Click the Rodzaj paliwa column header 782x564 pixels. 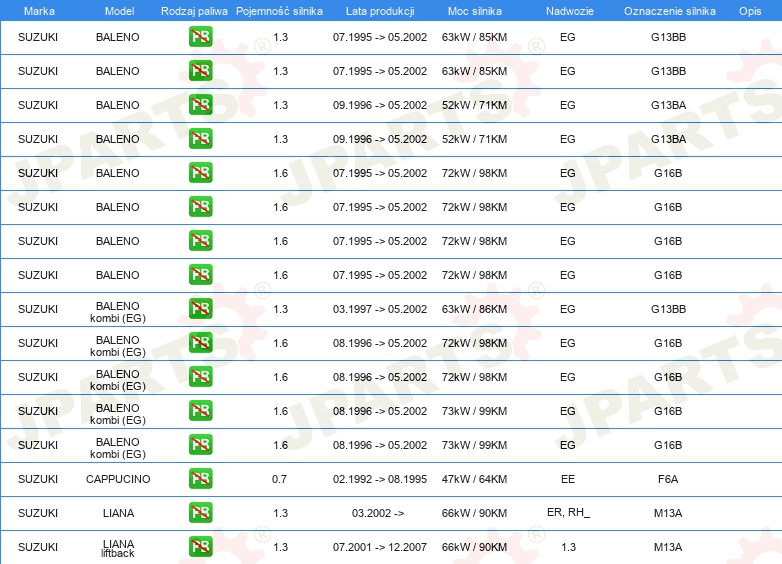click(194, 11)
